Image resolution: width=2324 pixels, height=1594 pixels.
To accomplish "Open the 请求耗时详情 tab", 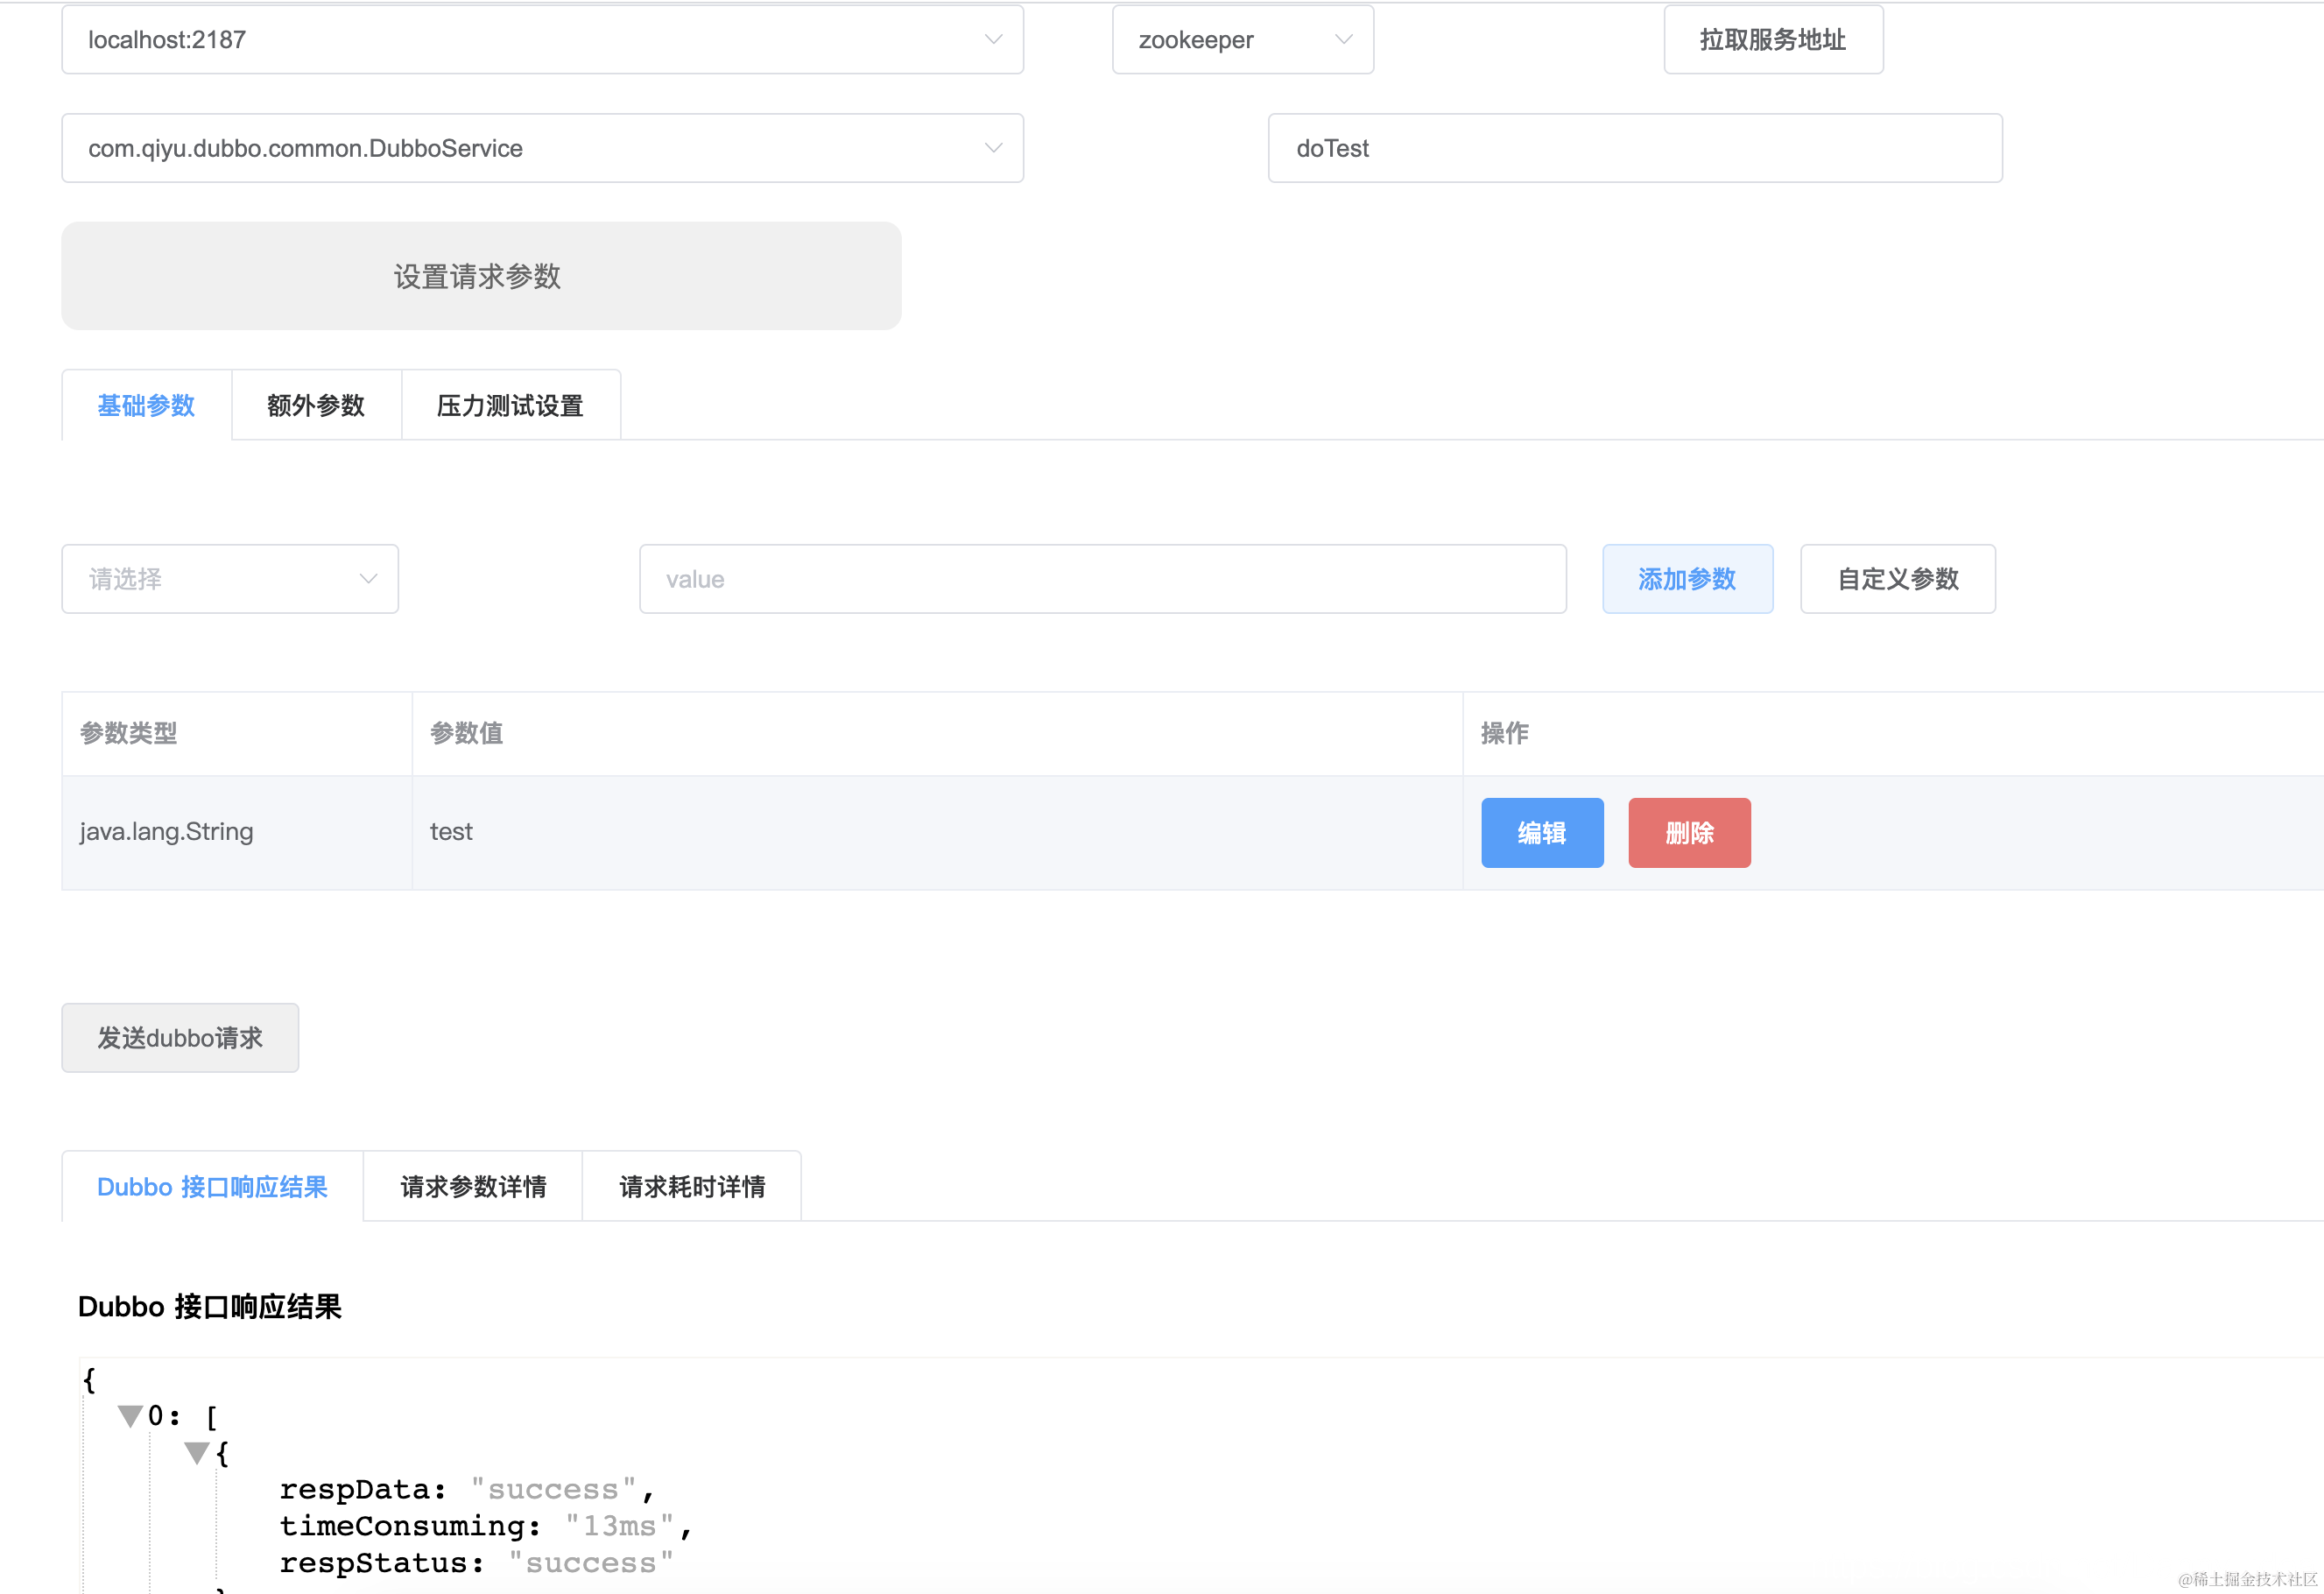I will coord(690,1186).
